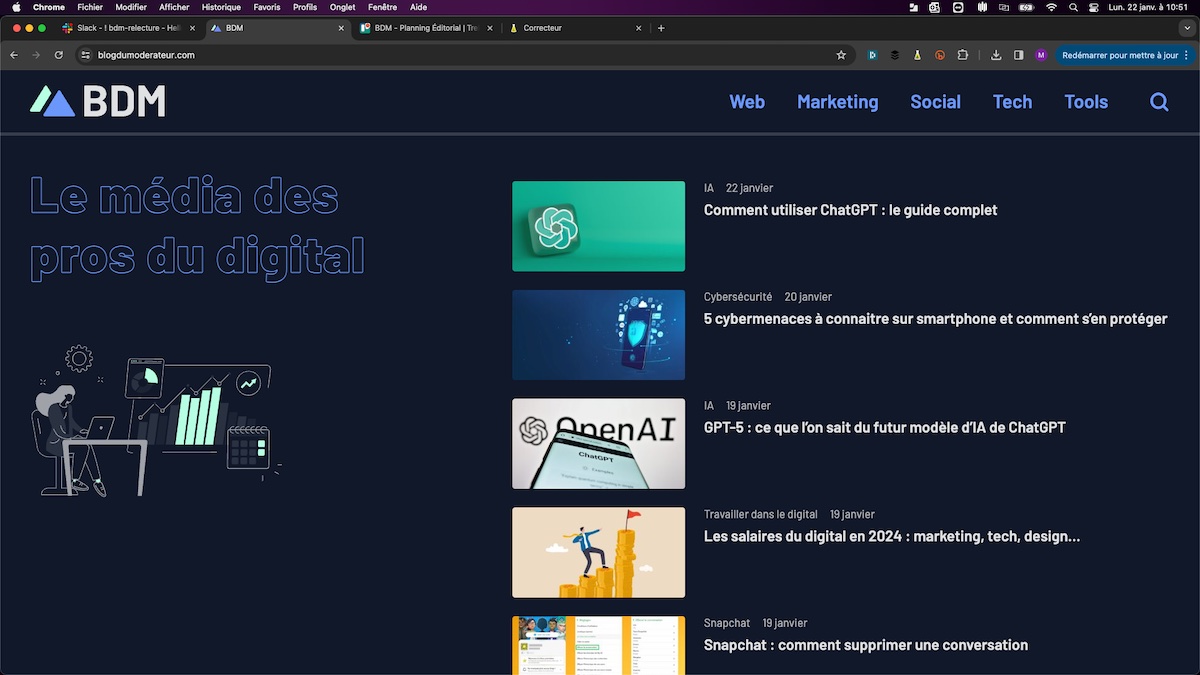Check battery status in the menu bar

(1026, 7)
